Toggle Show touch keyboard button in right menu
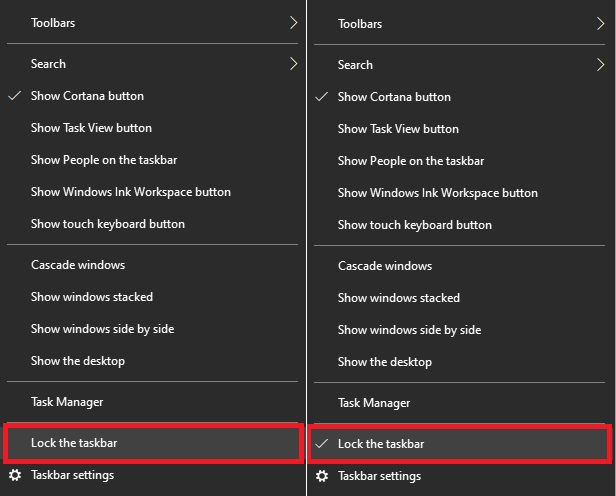616x496 pixels. tap(414, 225)
